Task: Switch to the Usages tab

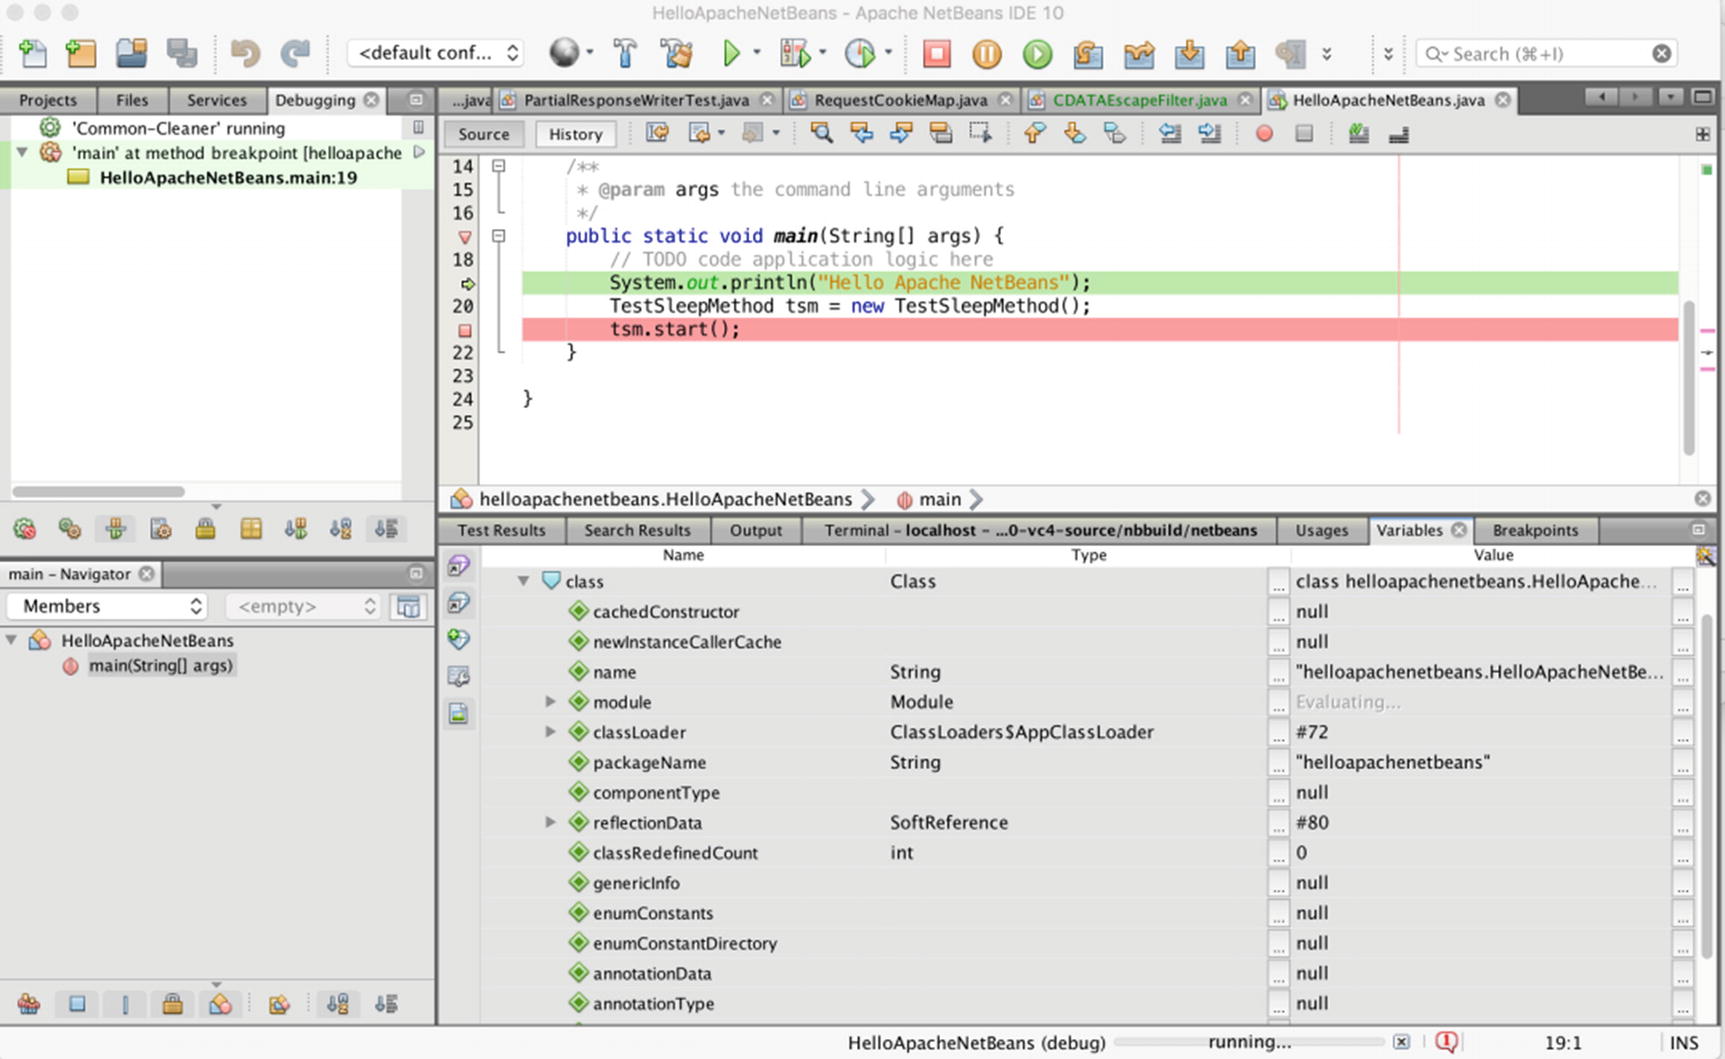Action: [1321, 530]
